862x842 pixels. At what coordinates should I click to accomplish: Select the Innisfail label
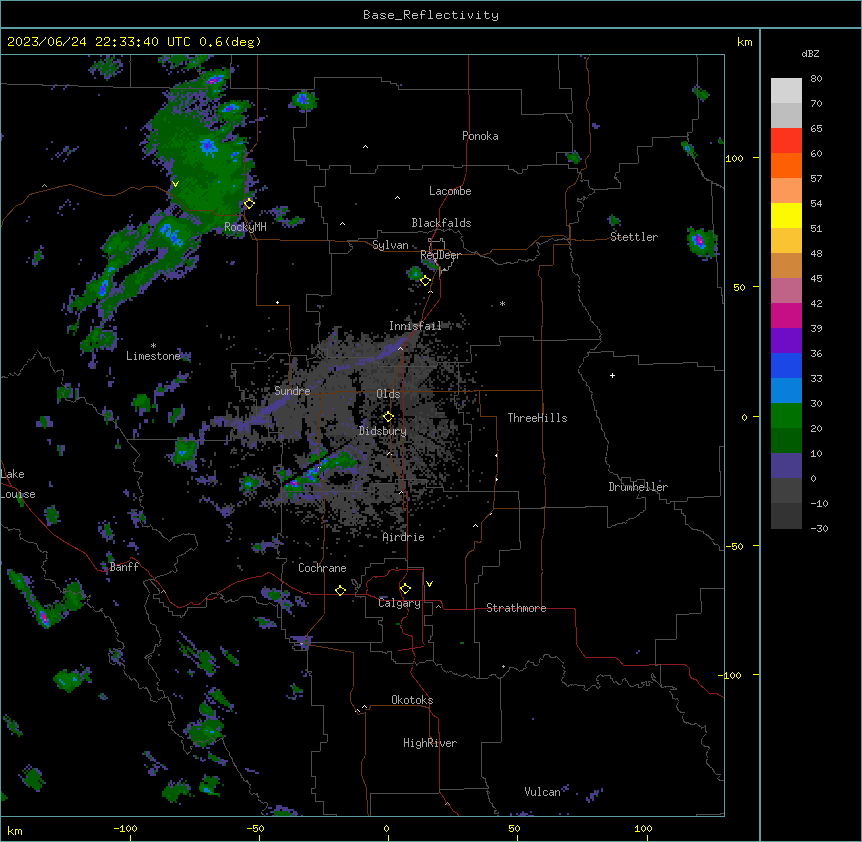point(415,326)
